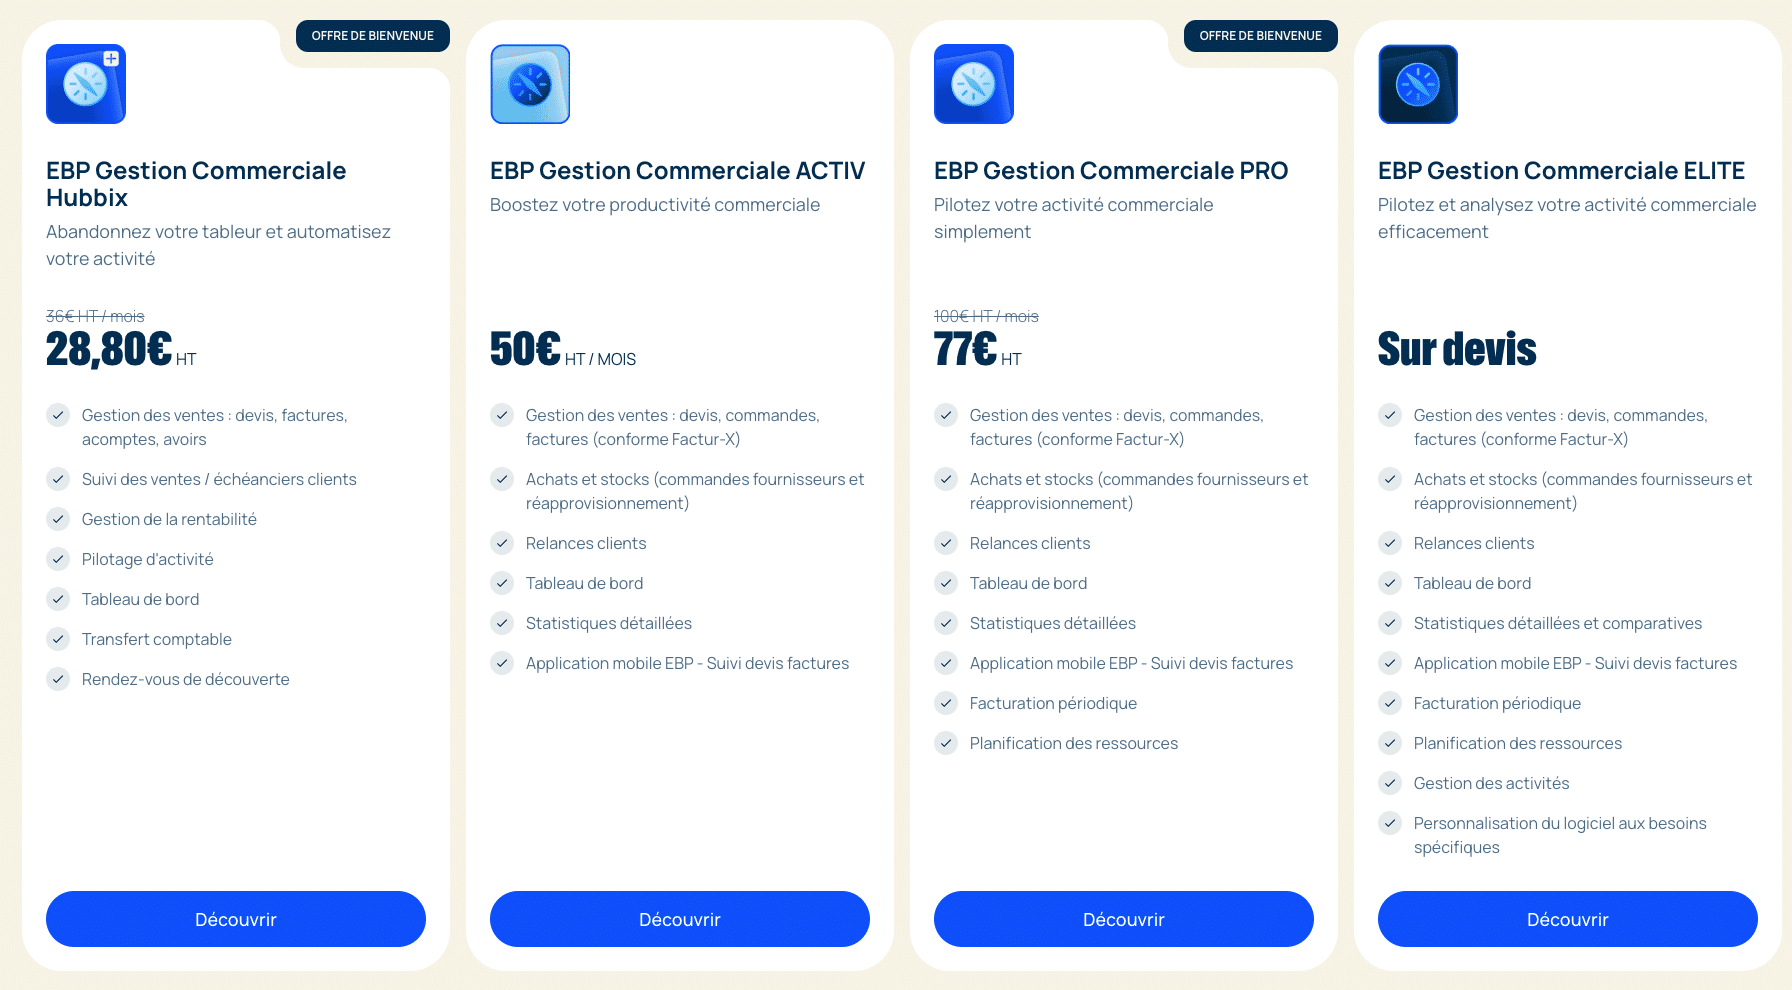Click Découvrir under EBP Gestion Commerciale Hubbix
The image size is (1792, 990).
235,919
